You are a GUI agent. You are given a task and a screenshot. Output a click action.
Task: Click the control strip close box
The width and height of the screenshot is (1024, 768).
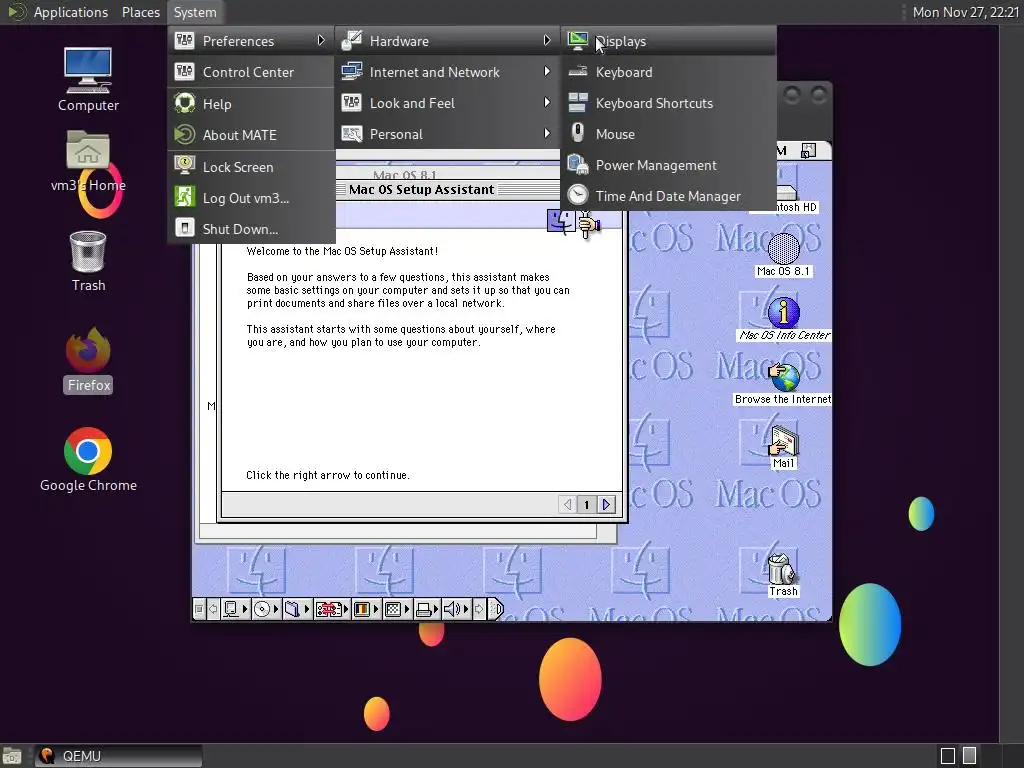click(199, 609)
